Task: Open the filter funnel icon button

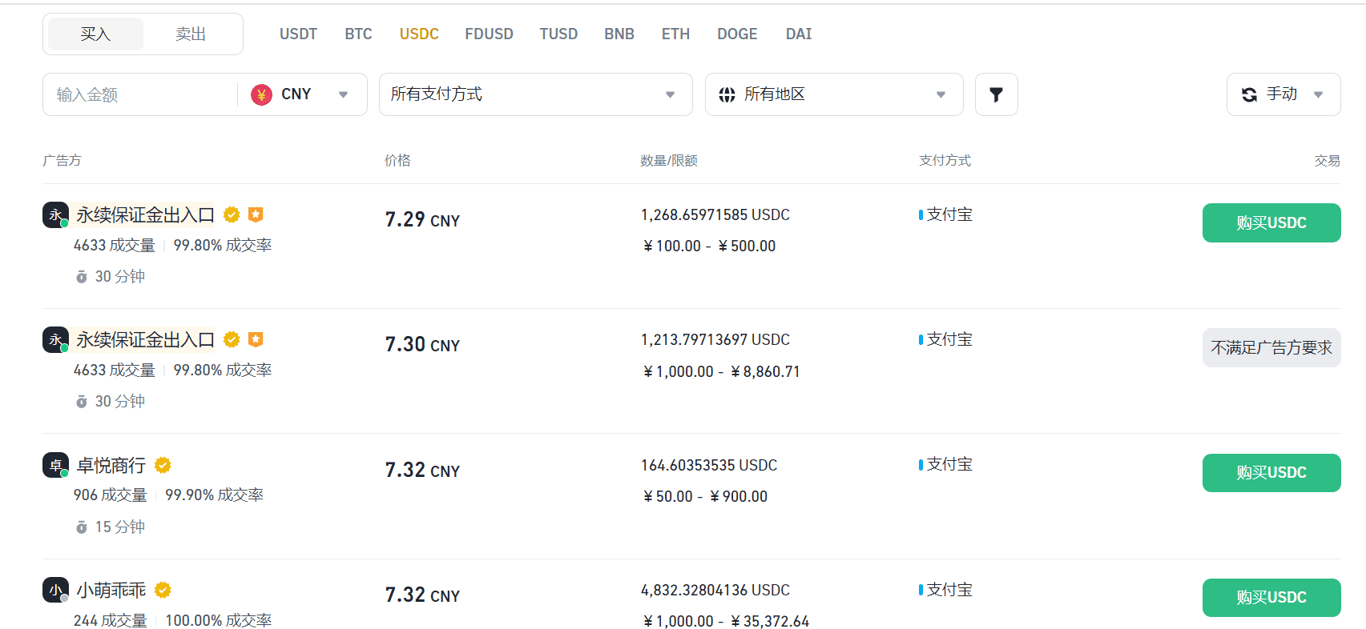Action: (x=996, y=94)
